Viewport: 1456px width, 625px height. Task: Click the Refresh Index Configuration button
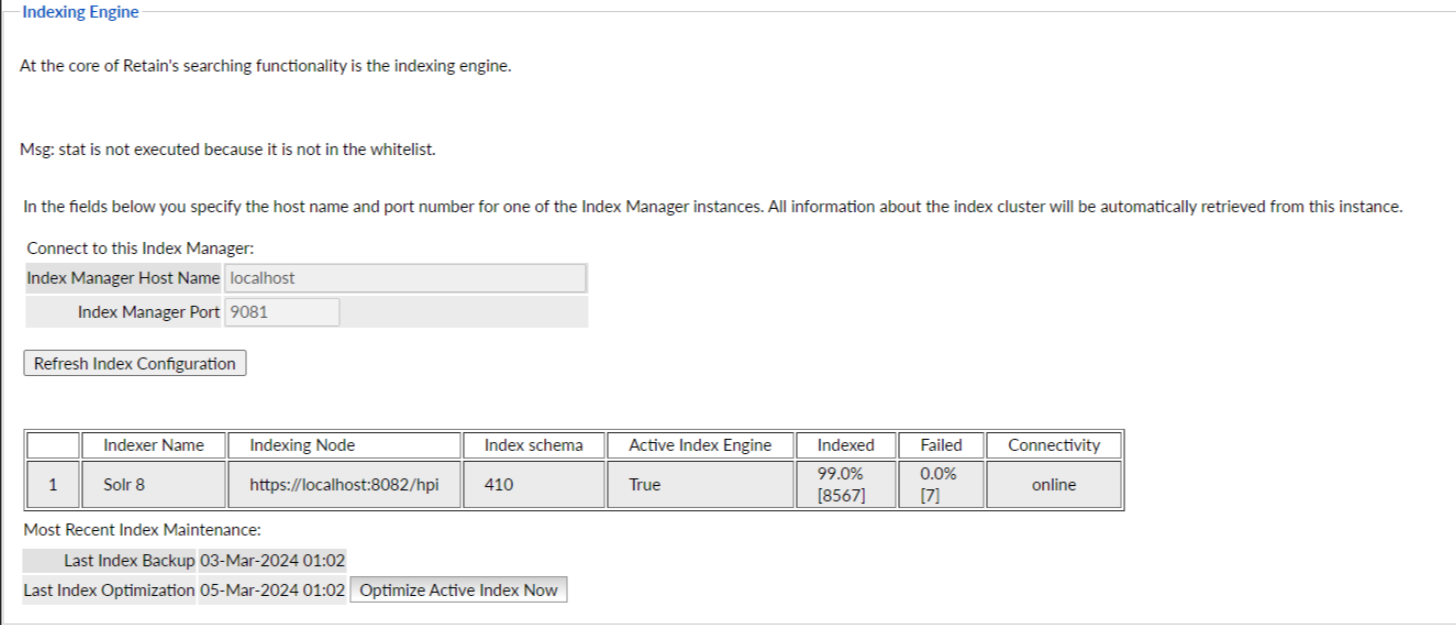(134, 364)
